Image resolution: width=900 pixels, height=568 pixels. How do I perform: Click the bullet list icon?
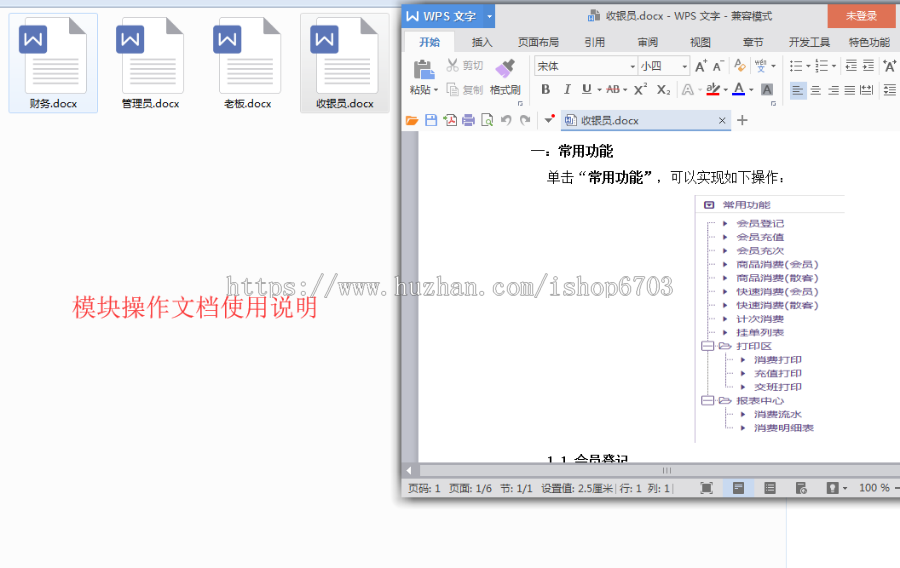(x=796, y=66)
